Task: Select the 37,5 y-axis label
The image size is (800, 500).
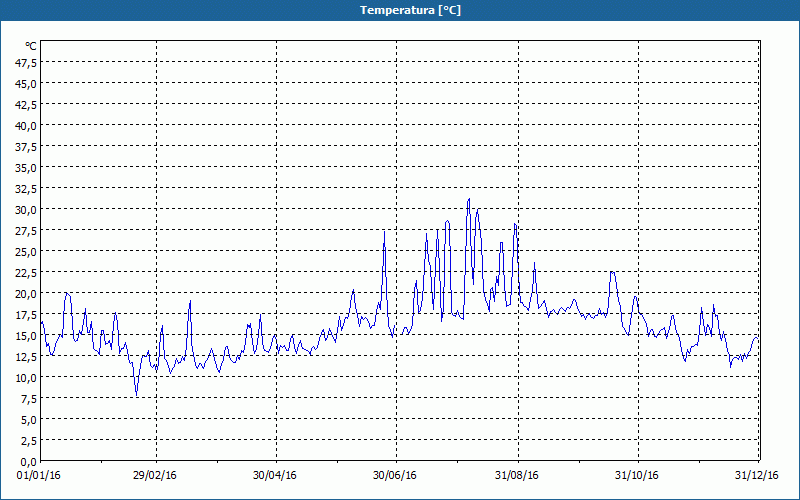Action: pyautogui.click(x=26, y=146)
